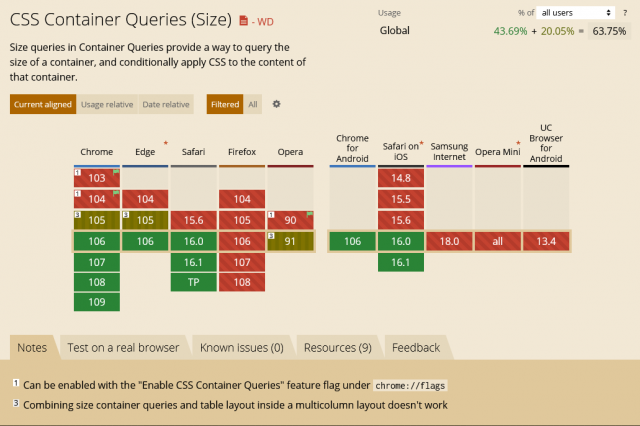Click Samsung Internet column header

(x=449, y=151)
